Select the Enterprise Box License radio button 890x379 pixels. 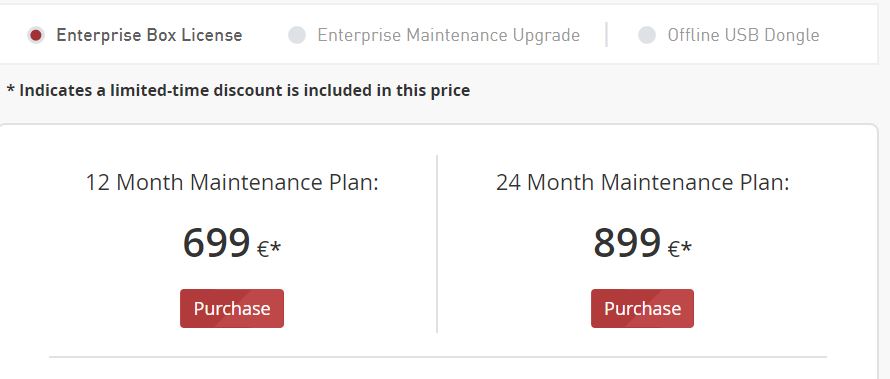pos(36,35)
